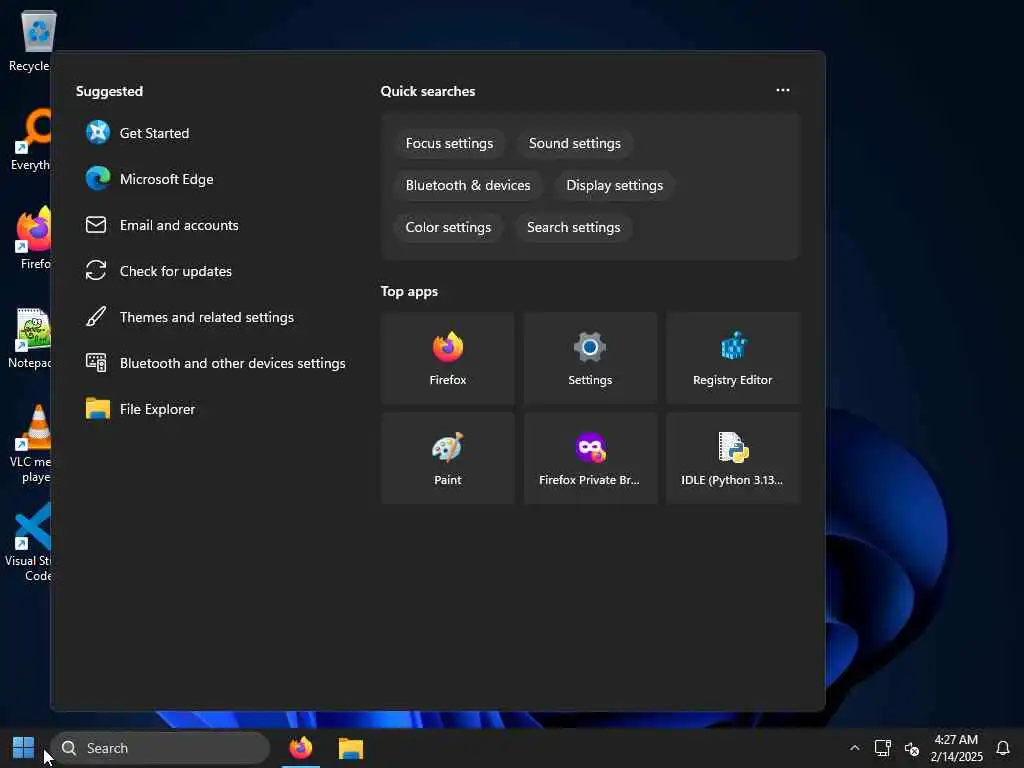Click the taskbar Search box

(x=160, y=748)
